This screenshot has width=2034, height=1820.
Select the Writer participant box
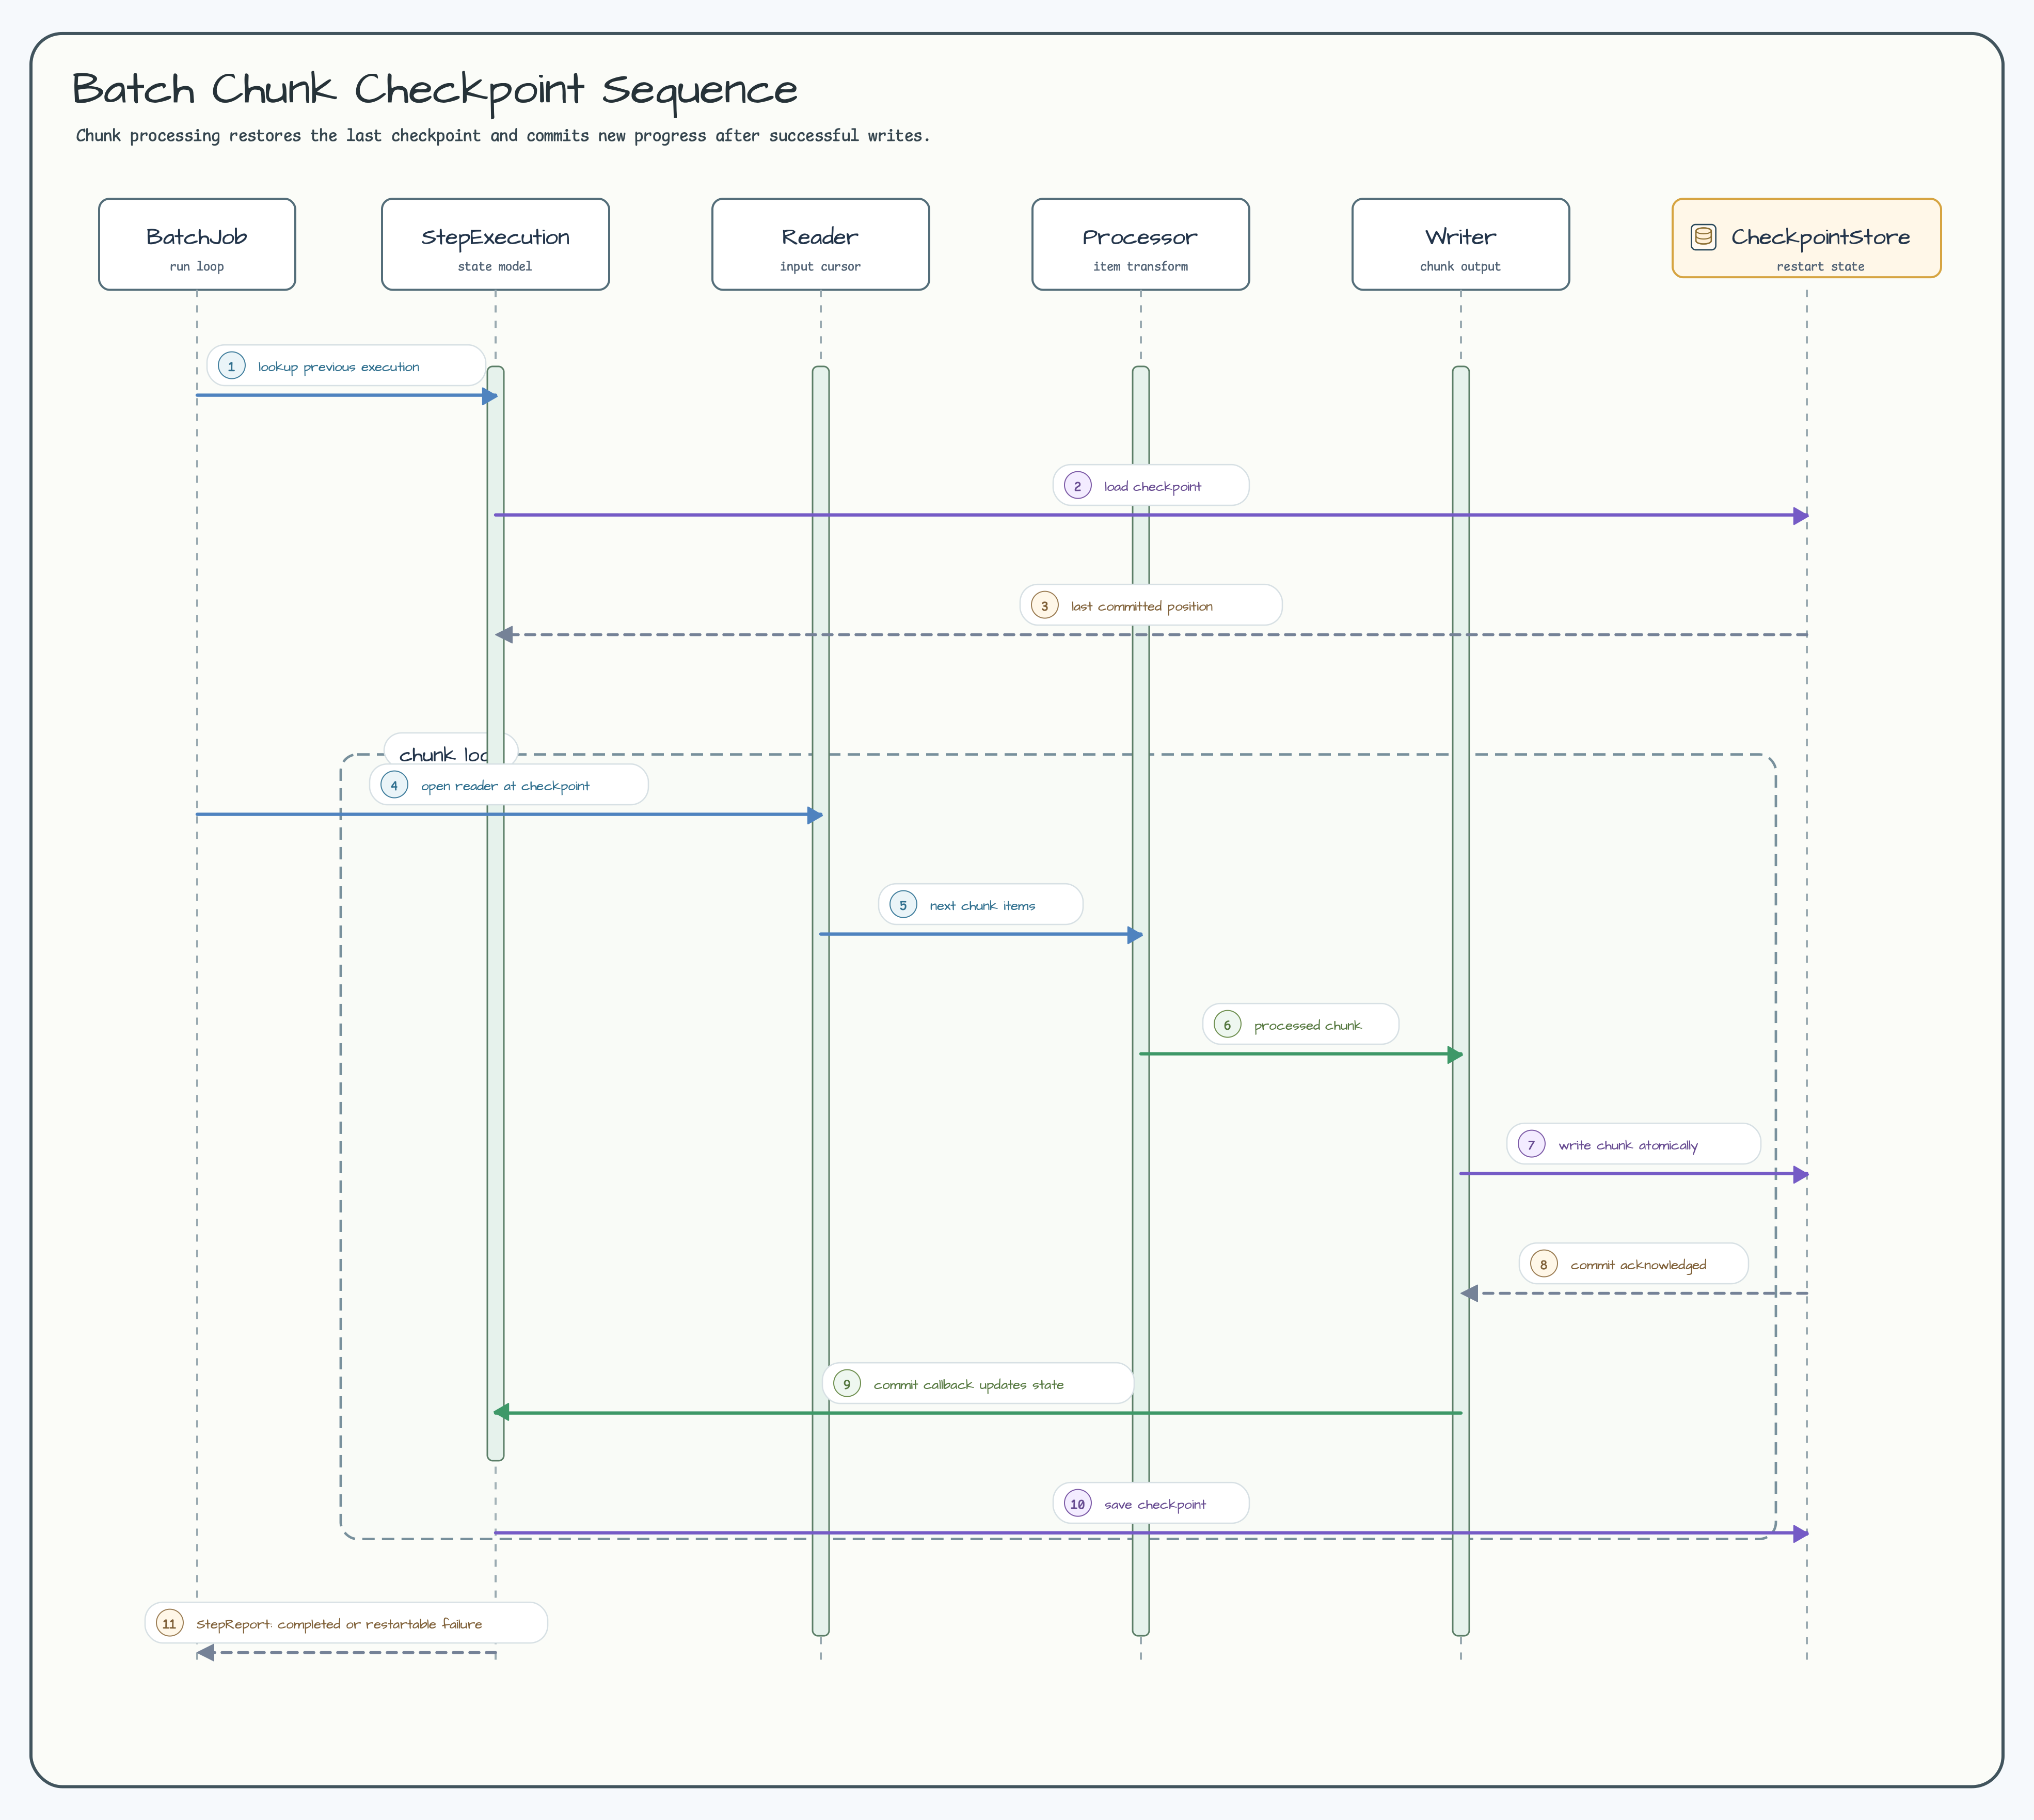tap(1460, 244)
